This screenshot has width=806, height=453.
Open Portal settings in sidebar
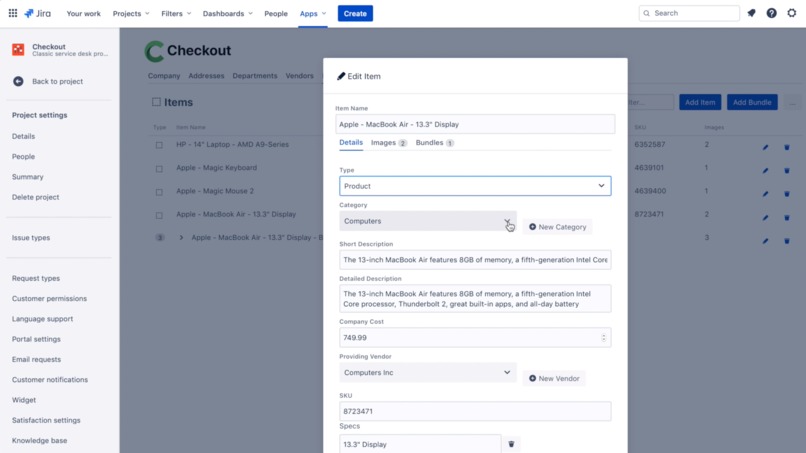pos(36,339)
